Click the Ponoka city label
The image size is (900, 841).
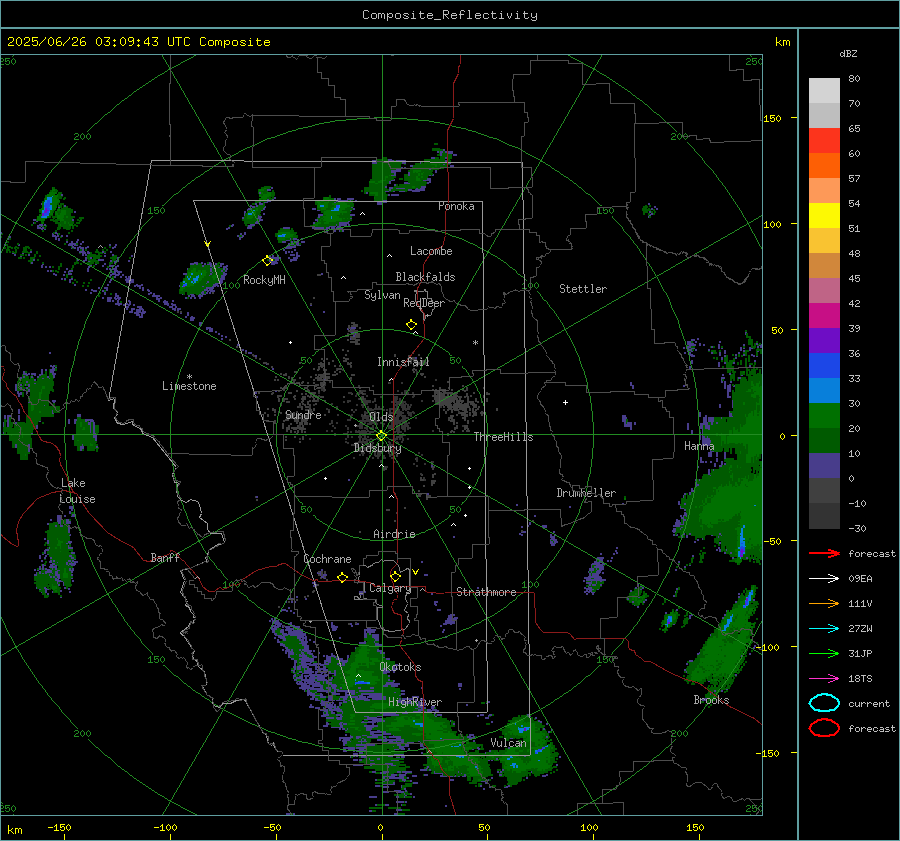click(456, 206)
